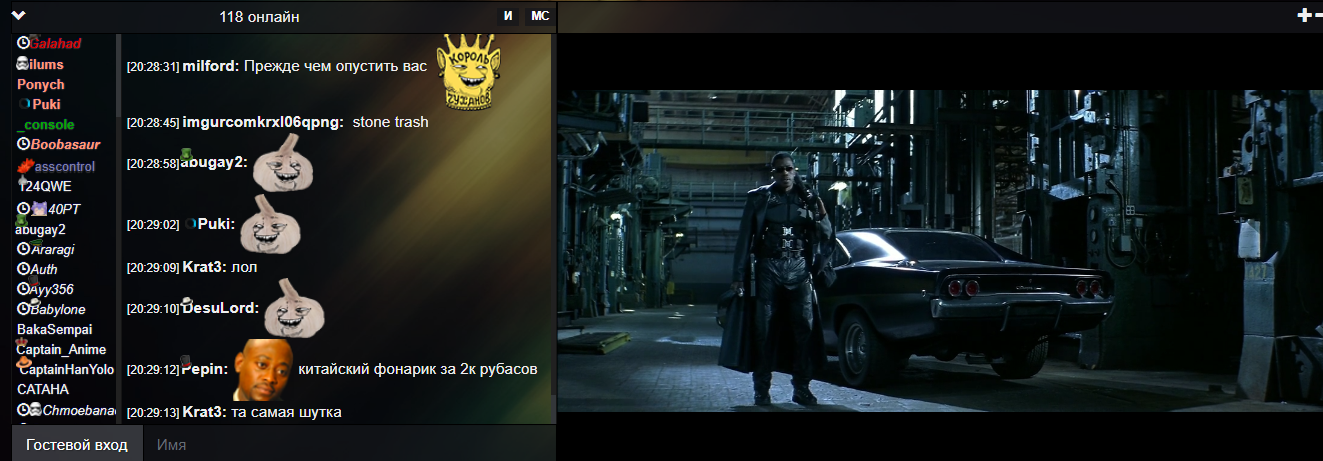Click the garlic trollface emote posted by DesuLord
This screenshot has height=461, width=1323.
pos(294,307)
